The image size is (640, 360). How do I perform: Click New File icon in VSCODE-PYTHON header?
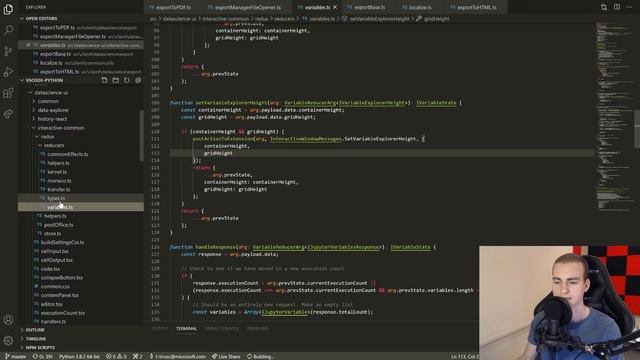coord(104,80)
